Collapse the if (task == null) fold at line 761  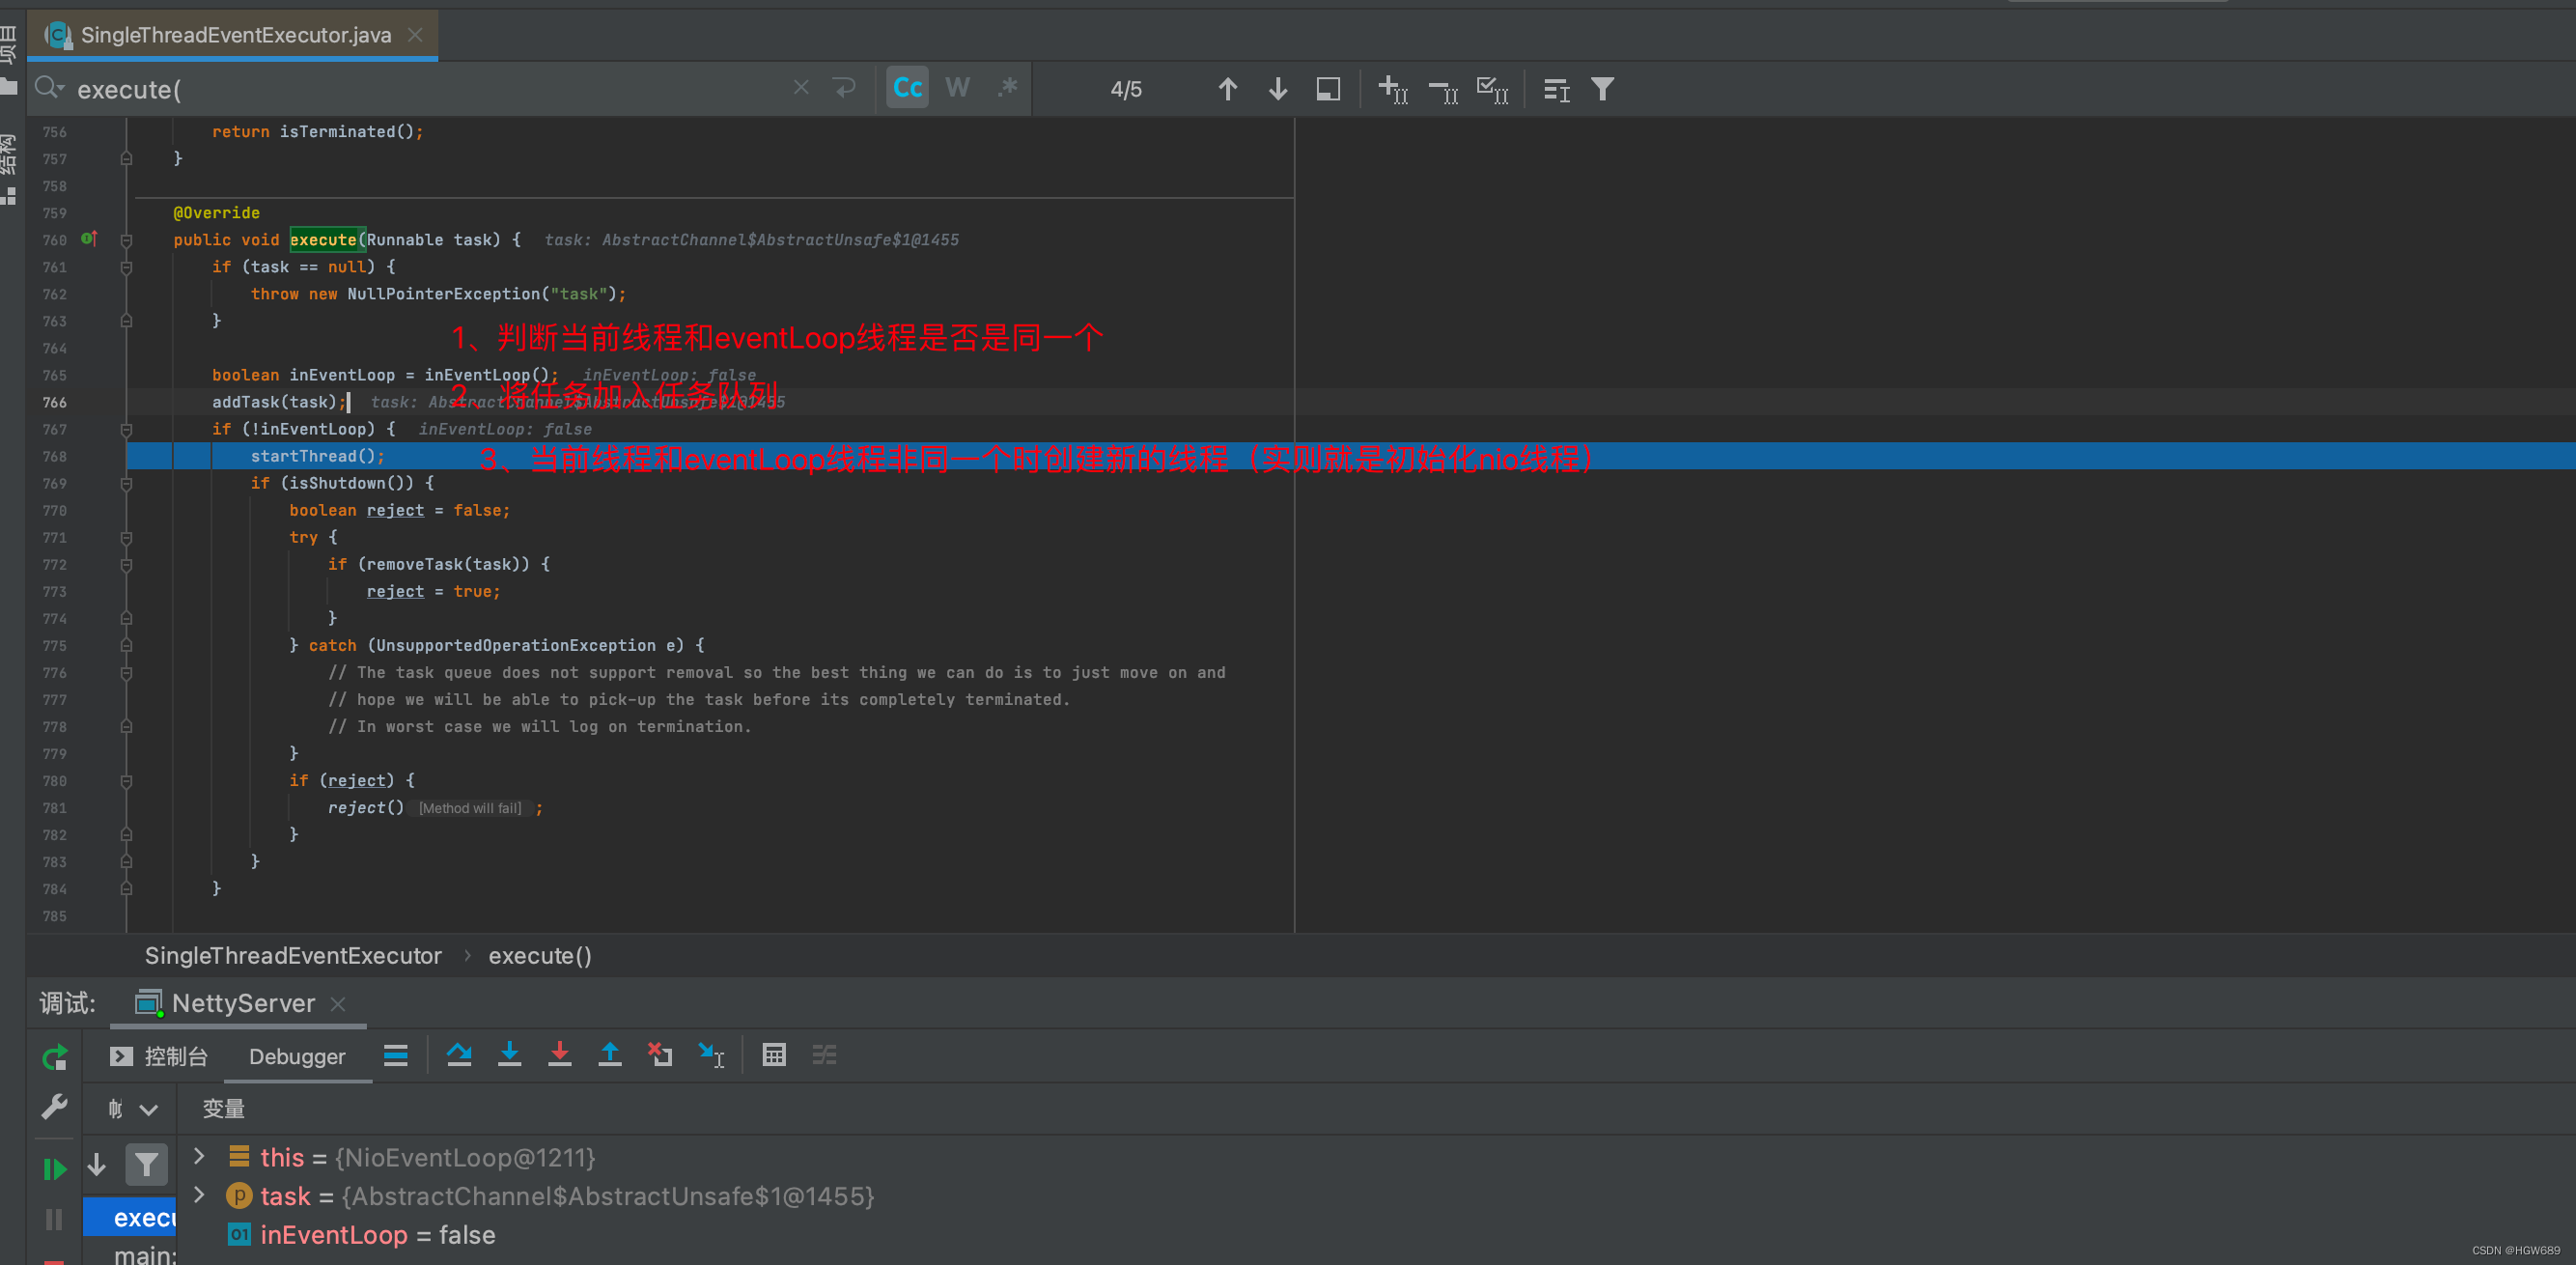point(126,267)
